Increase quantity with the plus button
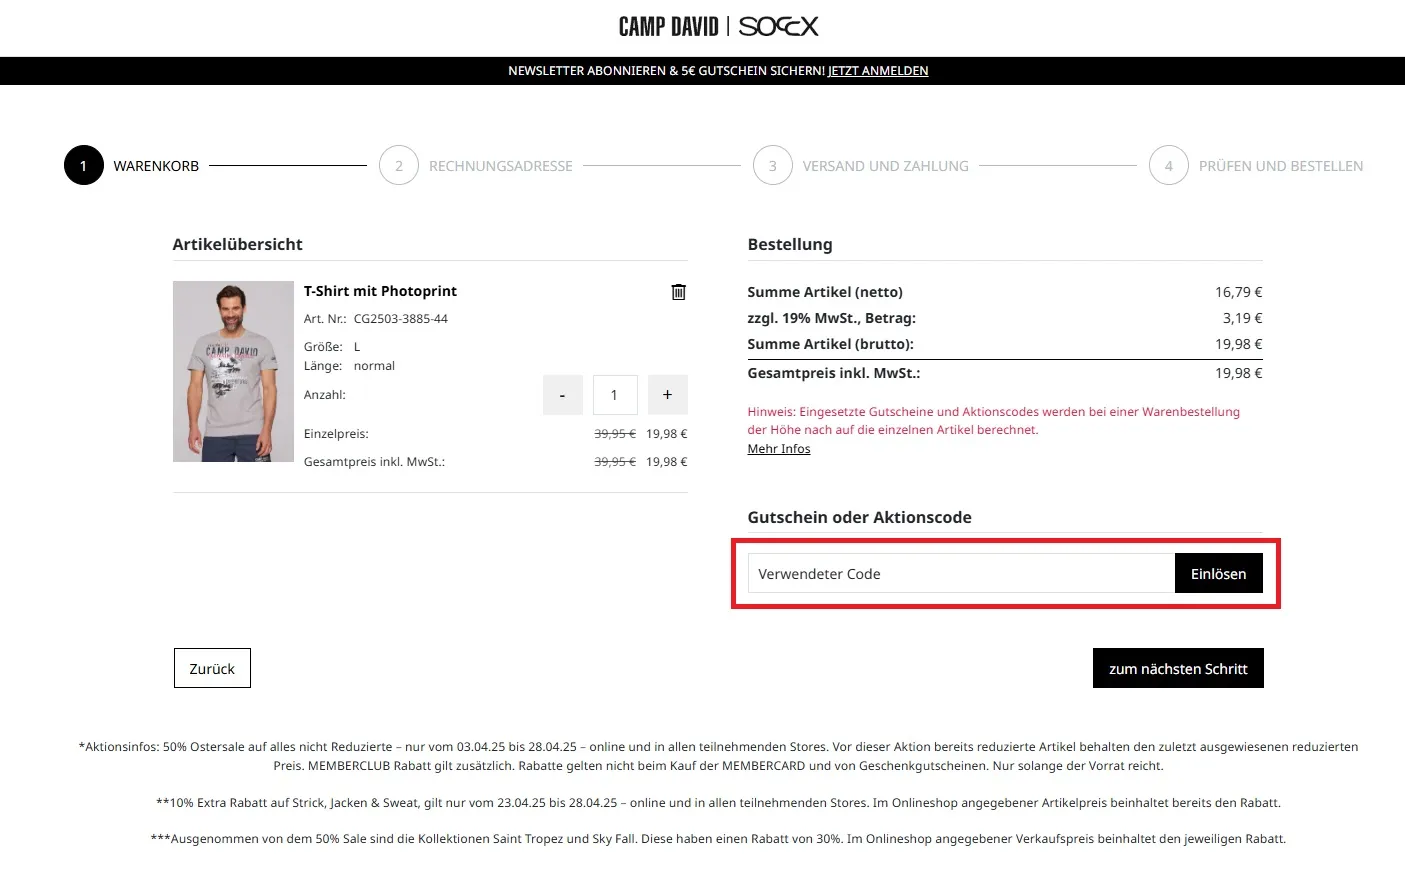1405x874 pixels. tap(667, 395)
